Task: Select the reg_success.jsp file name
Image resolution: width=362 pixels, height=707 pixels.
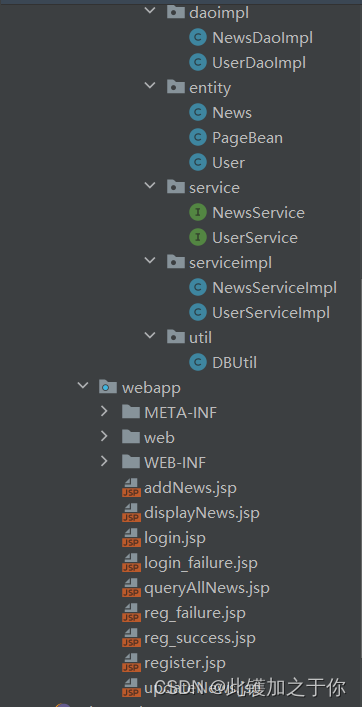Action: point(200,638)
